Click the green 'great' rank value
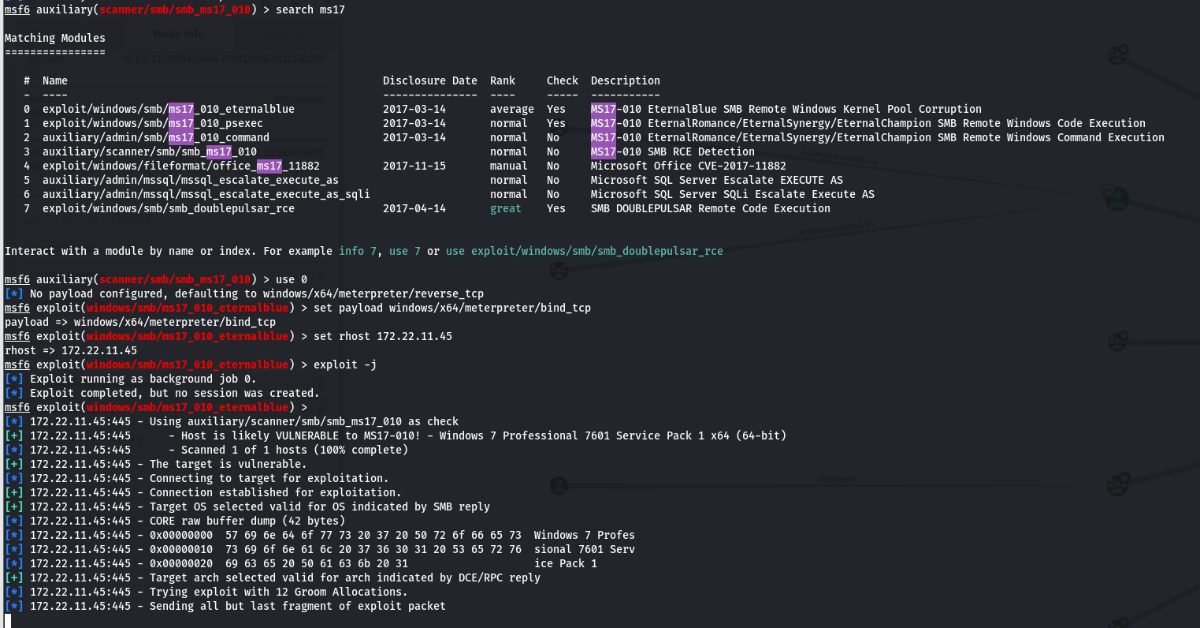The image size is (1200, 628). (x=506, y=209)
